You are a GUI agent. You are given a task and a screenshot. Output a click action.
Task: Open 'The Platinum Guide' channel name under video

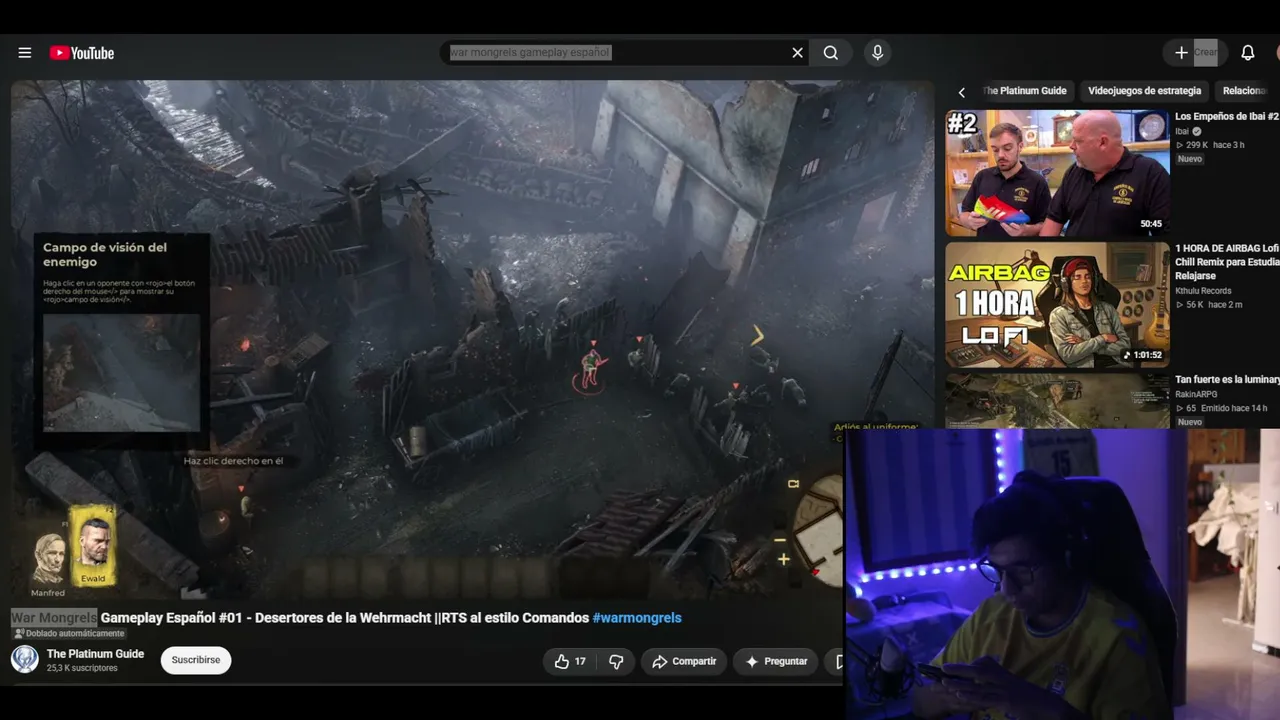(95, 654)
